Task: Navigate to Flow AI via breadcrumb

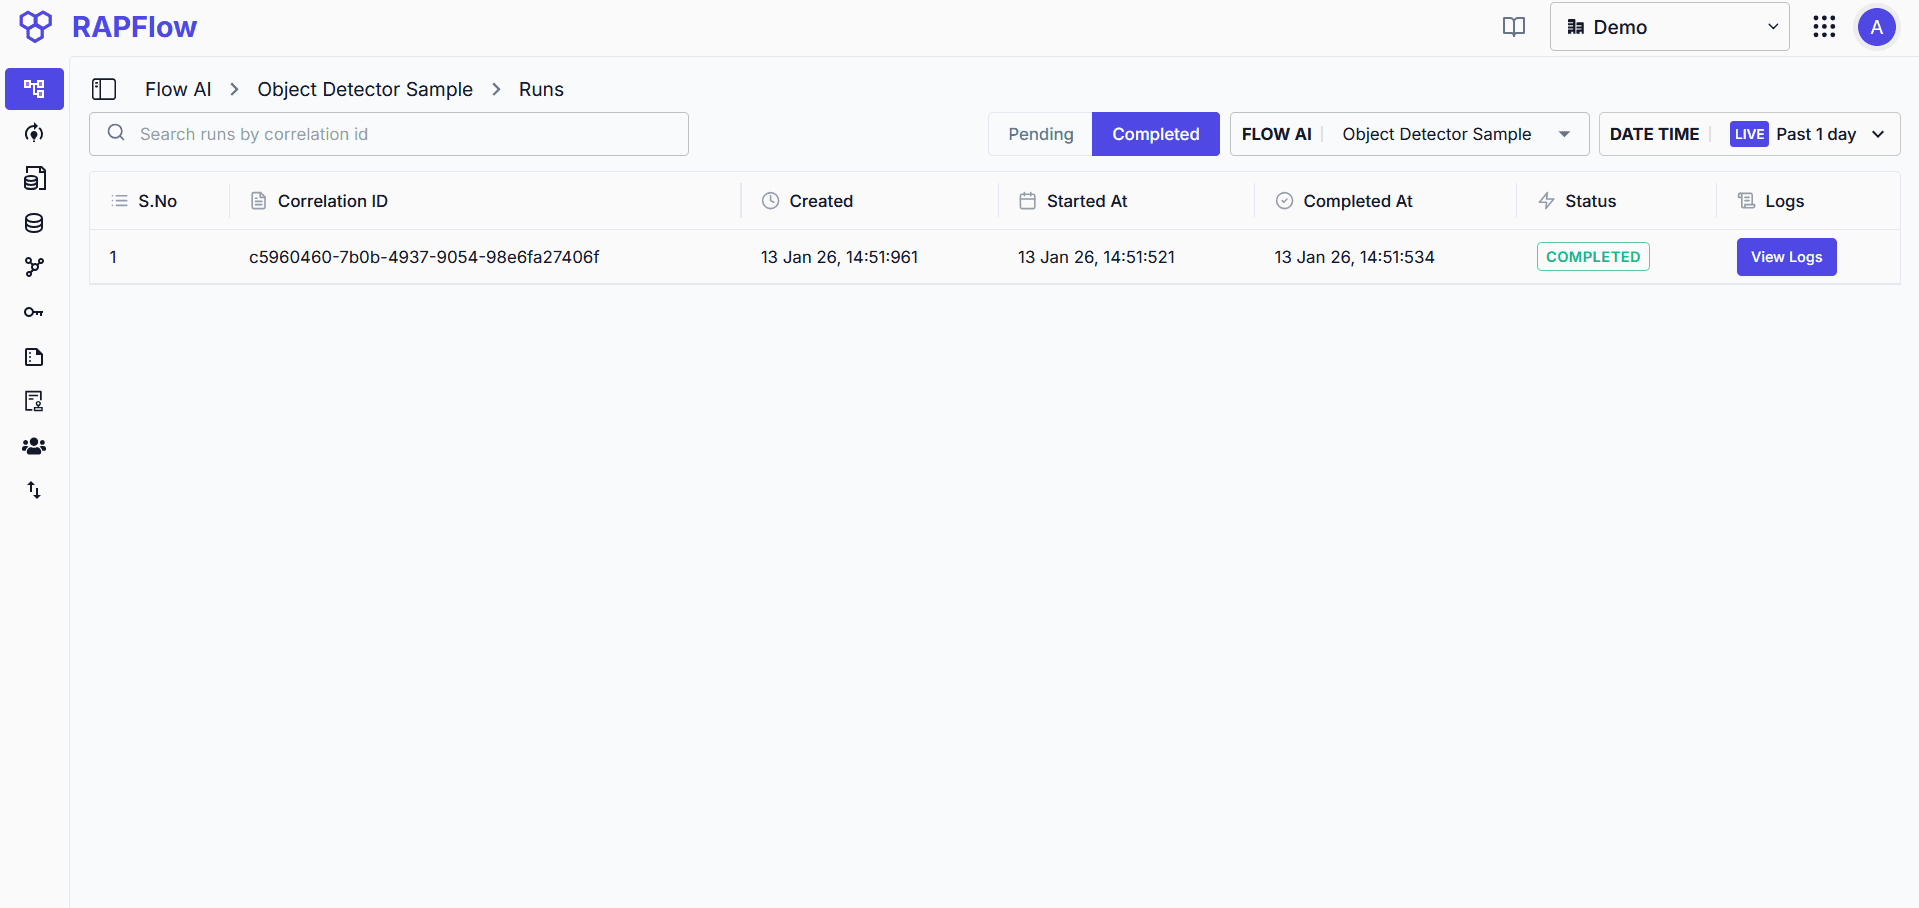Action: (177, 89)
